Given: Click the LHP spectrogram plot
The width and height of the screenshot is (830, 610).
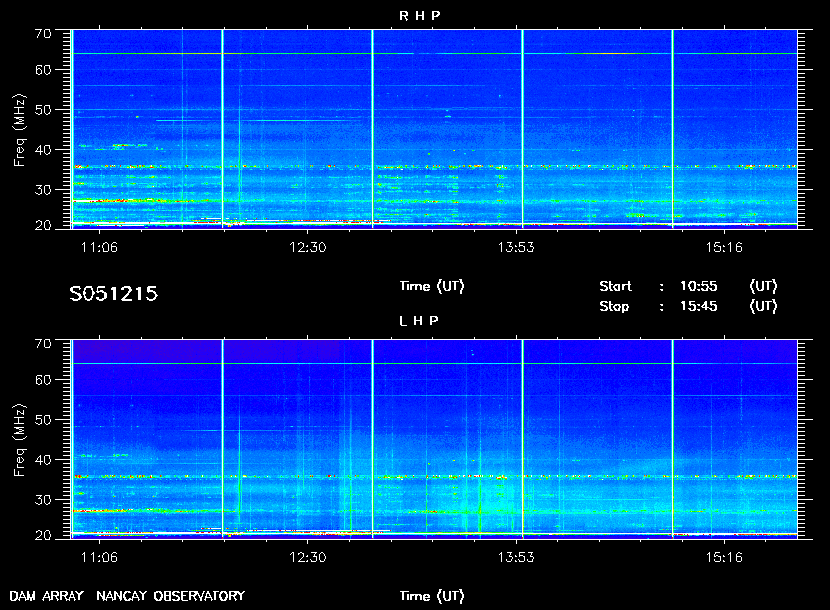Looking at the screenshot, I should click(434, 439).
